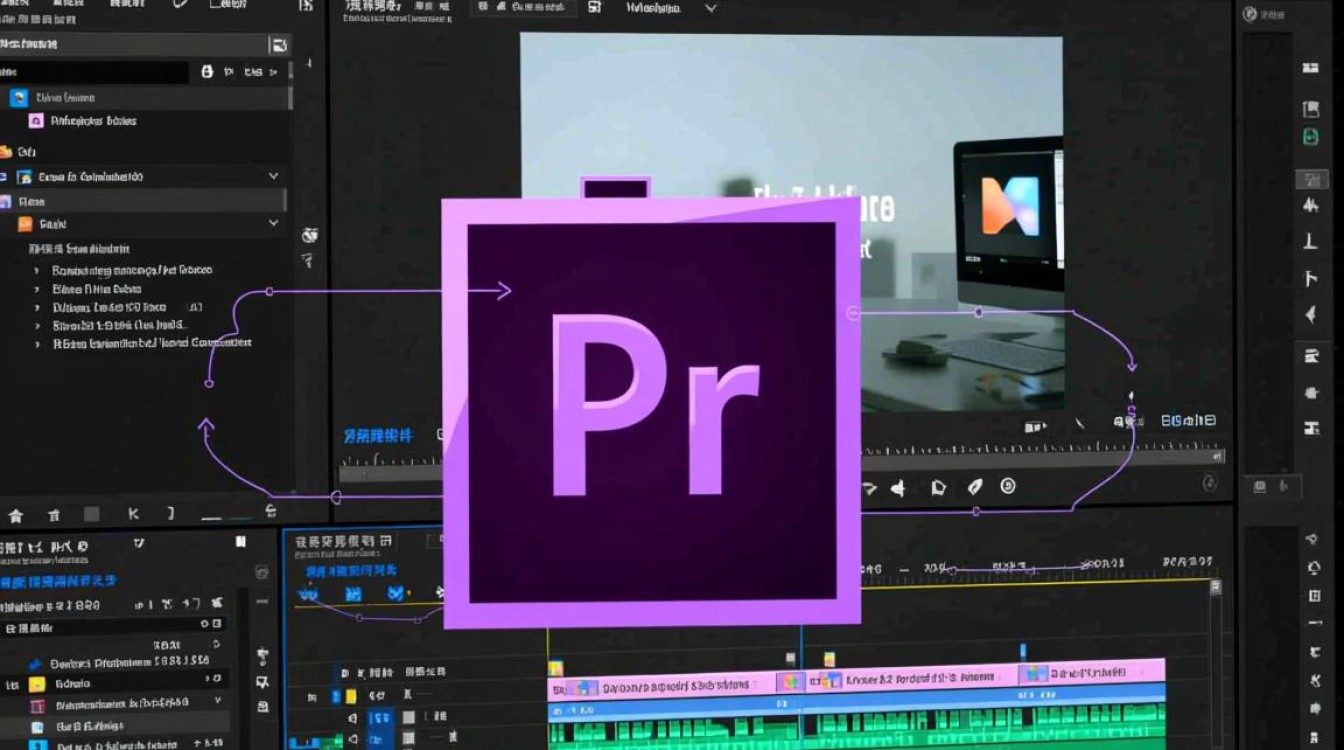Viewport: 1344px width, 750px height.
Task: Click the scrollbar in the top-left panel
Action: coord(290,97)
